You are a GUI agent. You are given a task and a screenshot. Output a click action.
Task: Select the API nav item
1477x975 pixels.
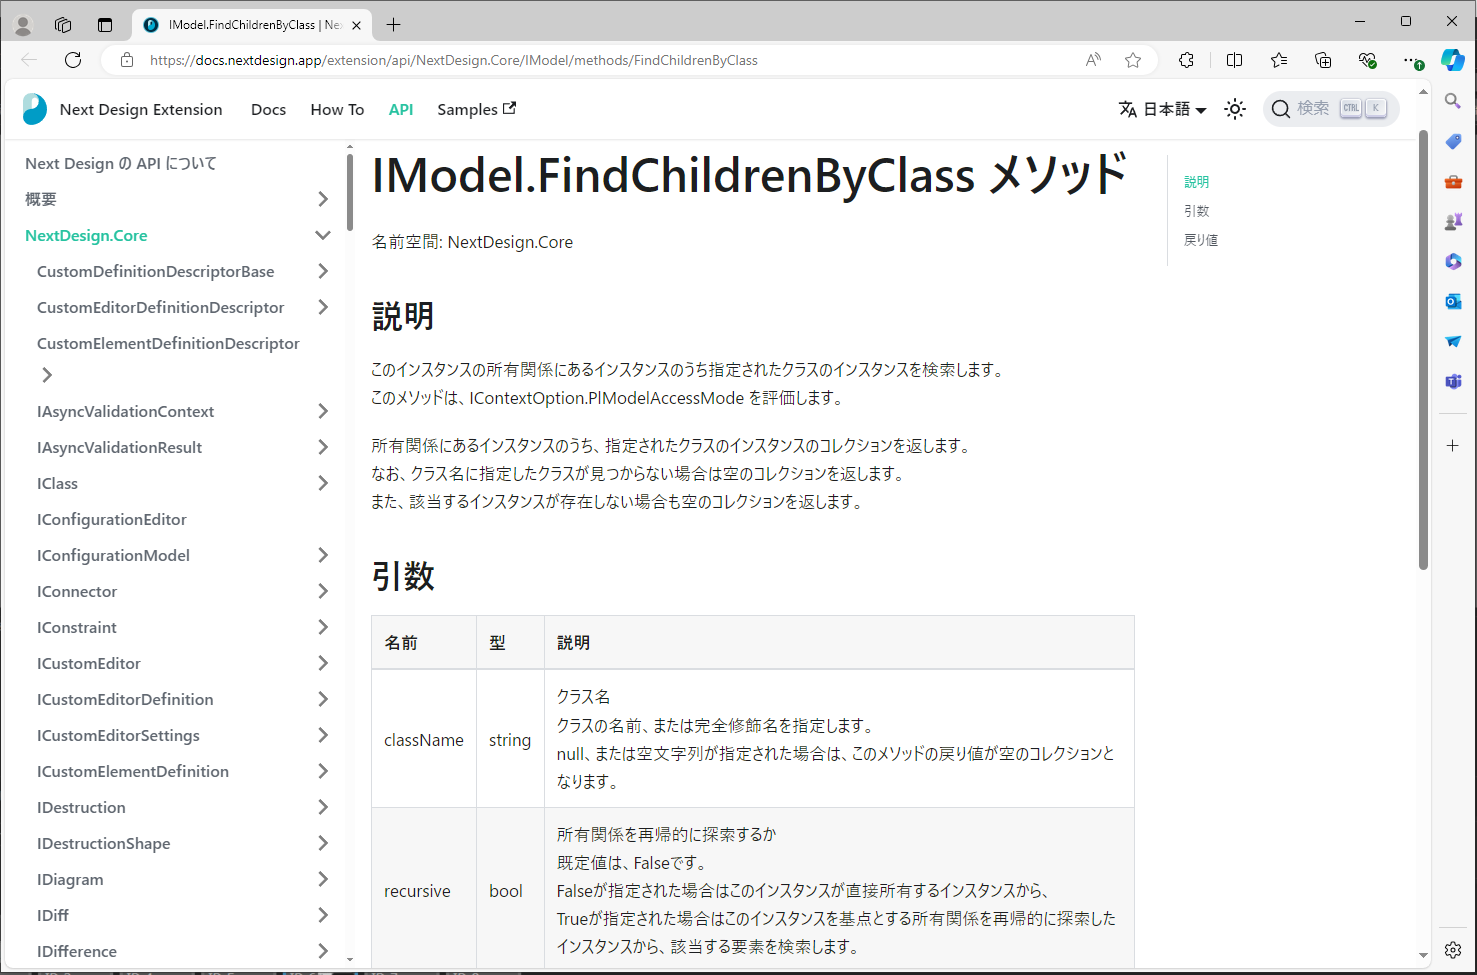click(x=401, y=109)
